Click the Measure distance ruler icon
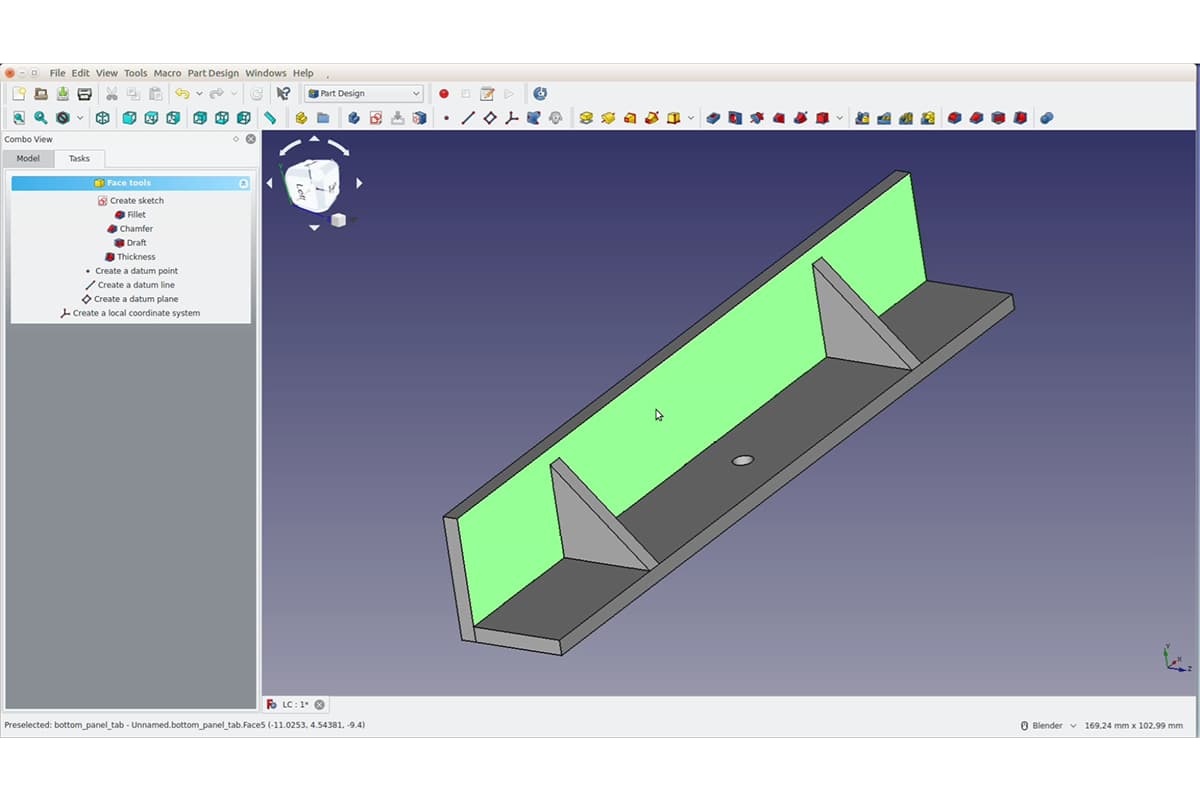1200x800 pixels. click(270, 118)
